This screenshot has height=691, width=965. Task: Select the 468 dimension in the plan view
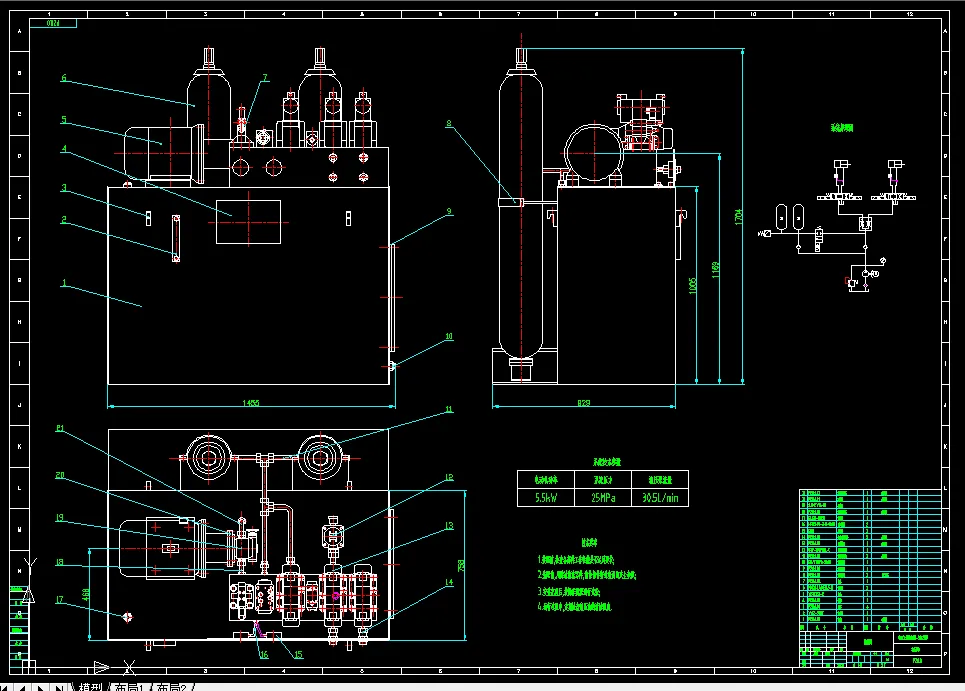(x=86, y=594)
